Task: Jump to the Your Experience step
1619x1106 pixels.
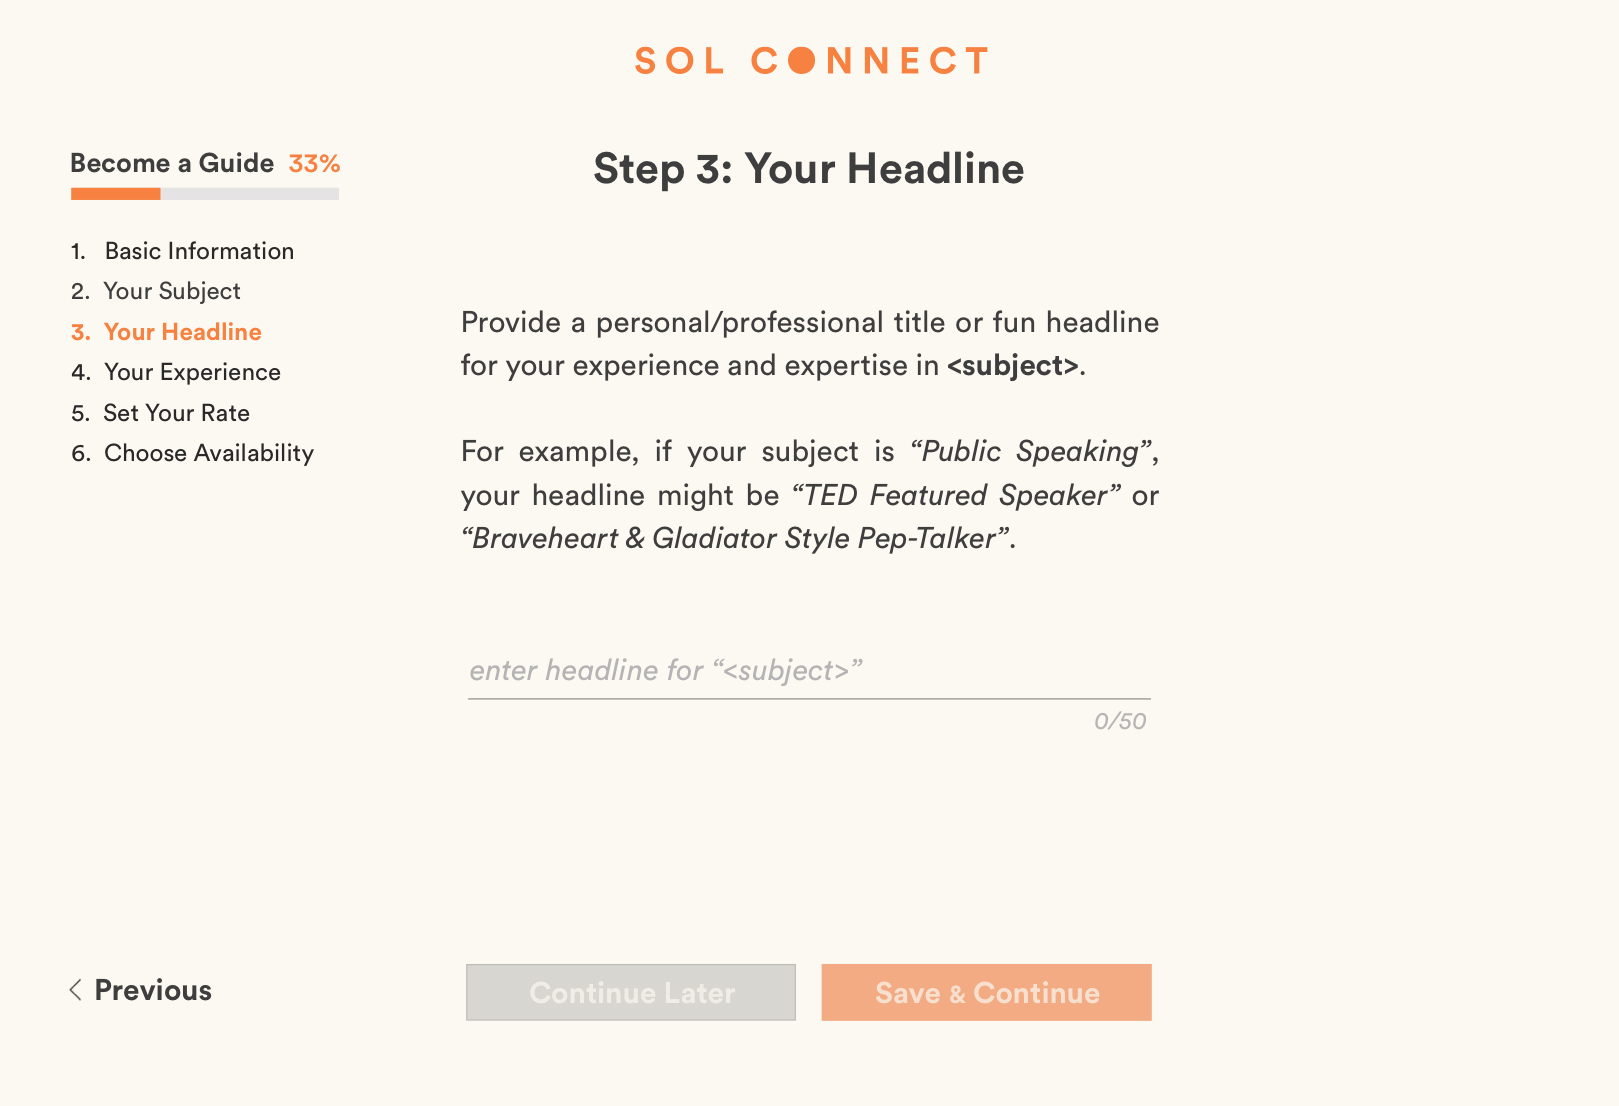Action: (192, 372)
